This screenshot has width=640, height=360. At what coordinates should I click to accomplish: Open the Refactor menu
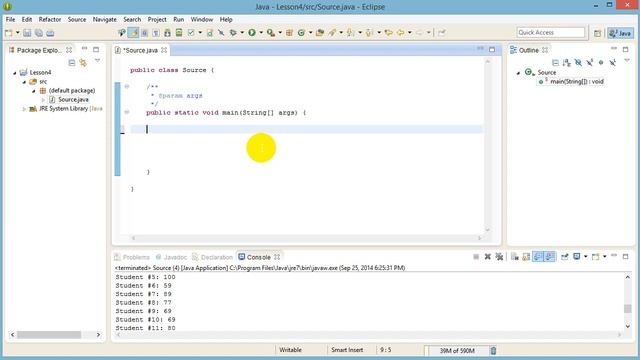point(50,19)
